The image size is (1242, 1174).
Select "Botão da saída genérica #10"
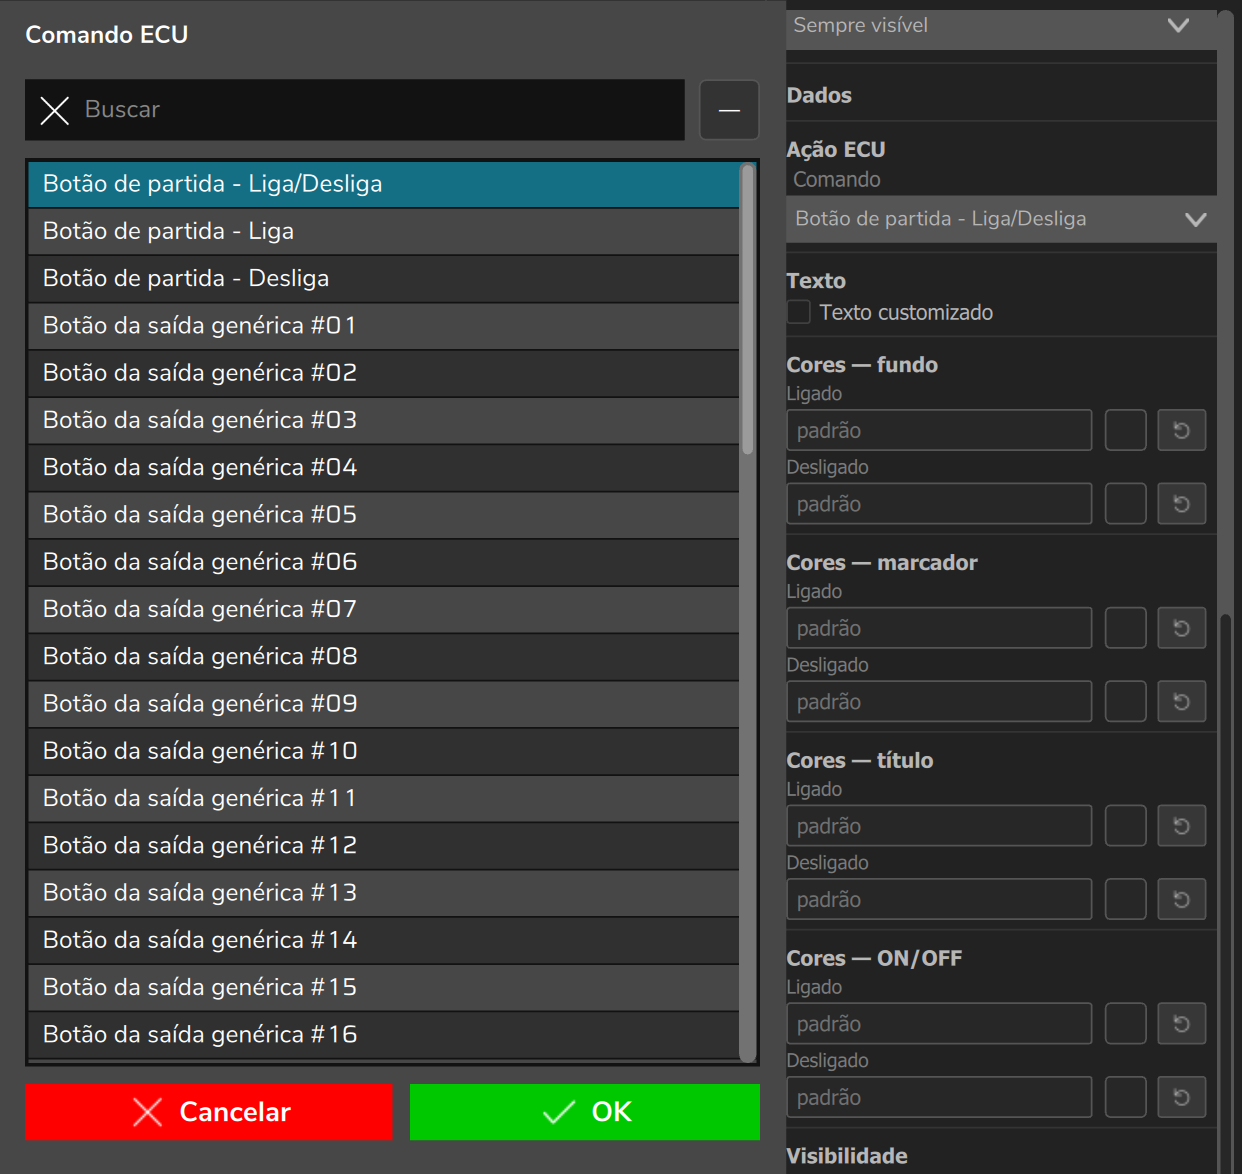click(x=383, y=751)
